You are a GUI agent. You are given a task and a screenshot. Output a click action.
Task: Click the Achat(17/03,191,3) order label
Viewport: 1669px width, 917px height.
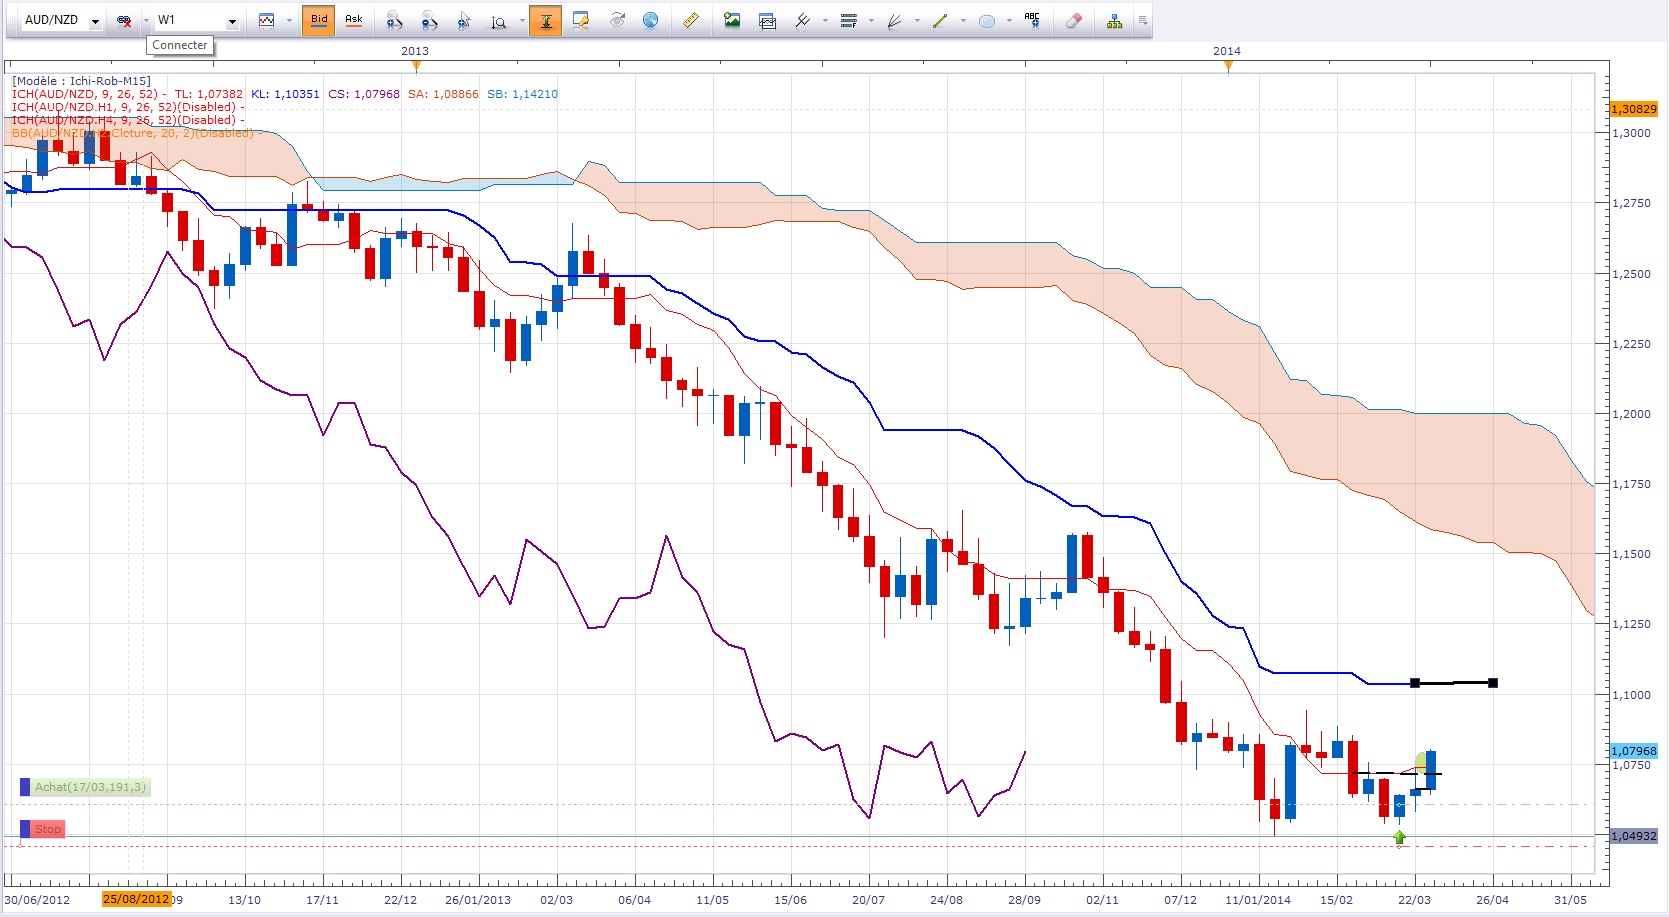90,788
